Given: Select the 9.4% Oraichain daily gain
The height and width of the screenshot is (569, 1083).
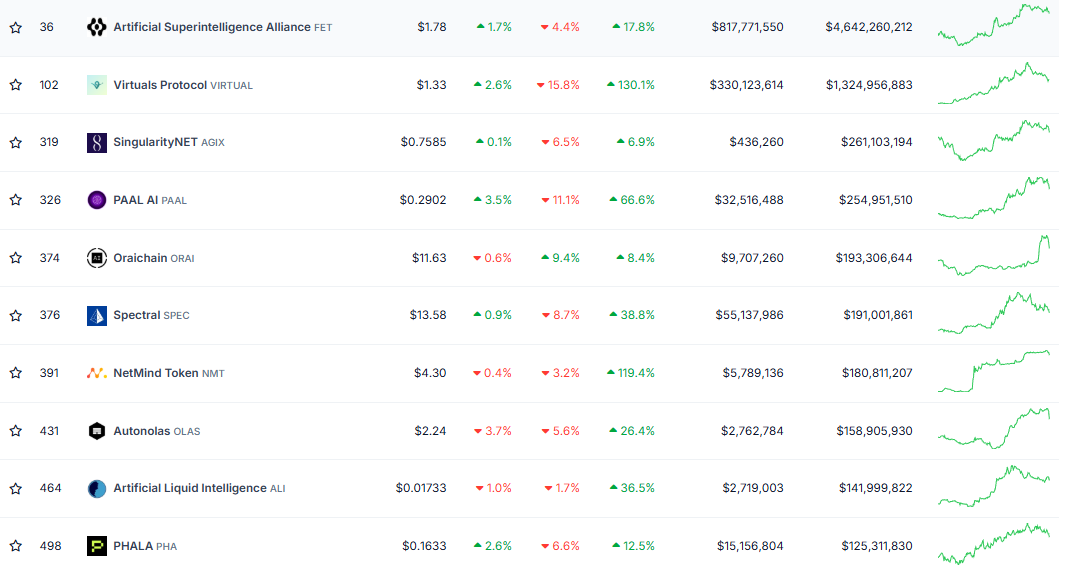Looking at the screenshot, I should coord(560,258).
